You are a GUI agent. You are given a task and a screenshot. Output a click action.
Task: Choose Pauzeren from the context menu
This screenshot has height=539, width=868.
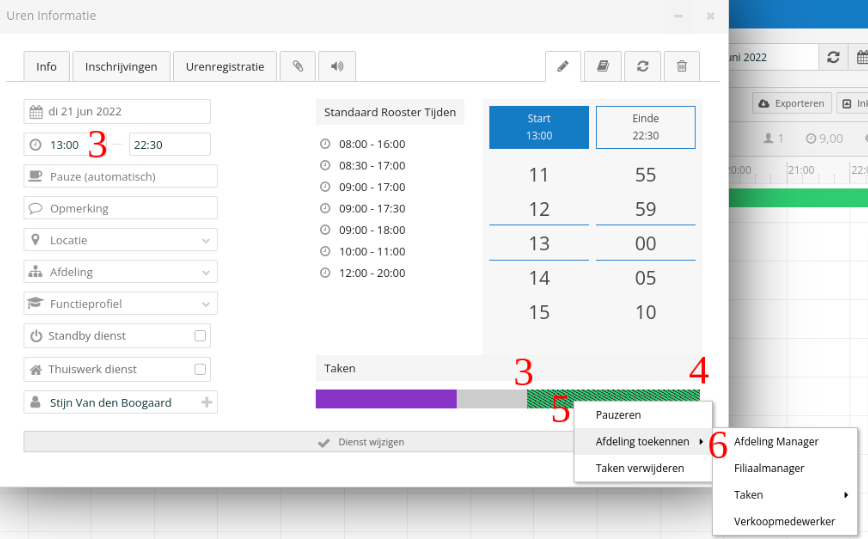click(618, 415)
